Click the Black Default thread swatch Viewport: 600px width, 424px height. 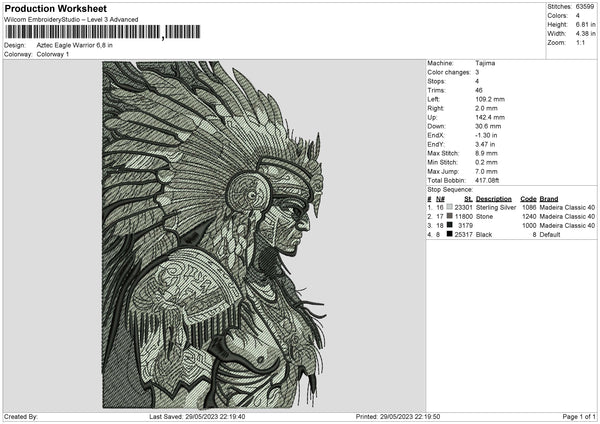point(449,234)
